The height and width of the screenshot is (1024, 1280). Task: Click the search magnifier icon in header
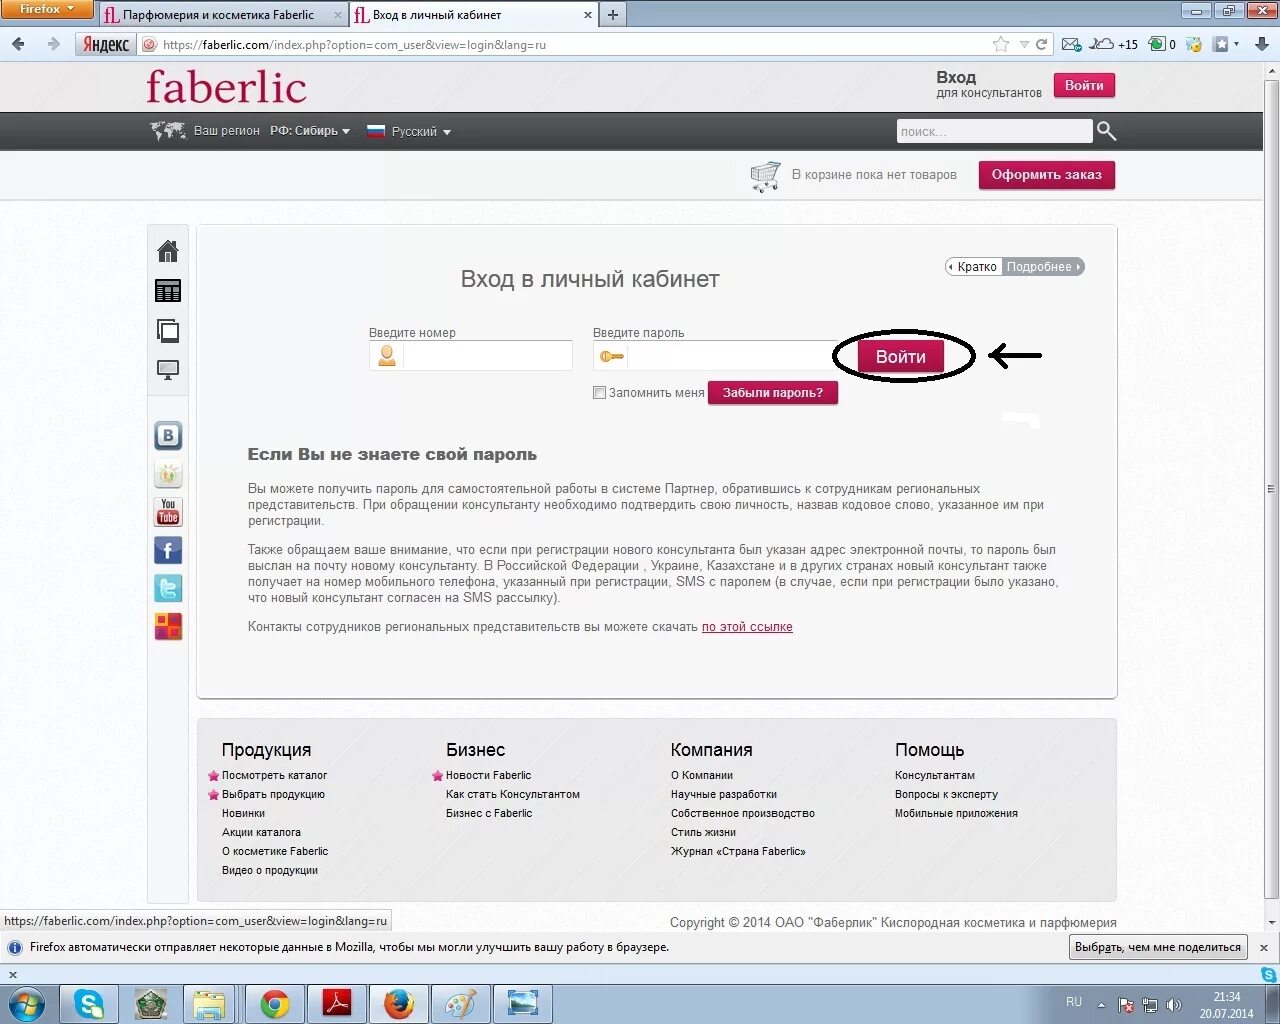[1106, 131]
